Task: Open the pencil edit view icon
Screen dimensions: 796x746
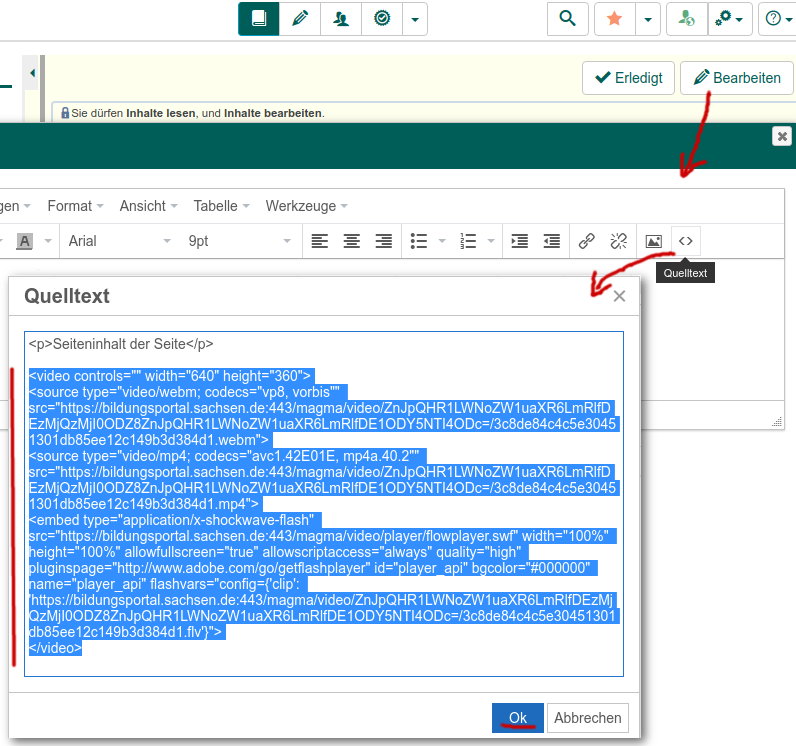Action: pyautogui.click(x=299, y=18)
